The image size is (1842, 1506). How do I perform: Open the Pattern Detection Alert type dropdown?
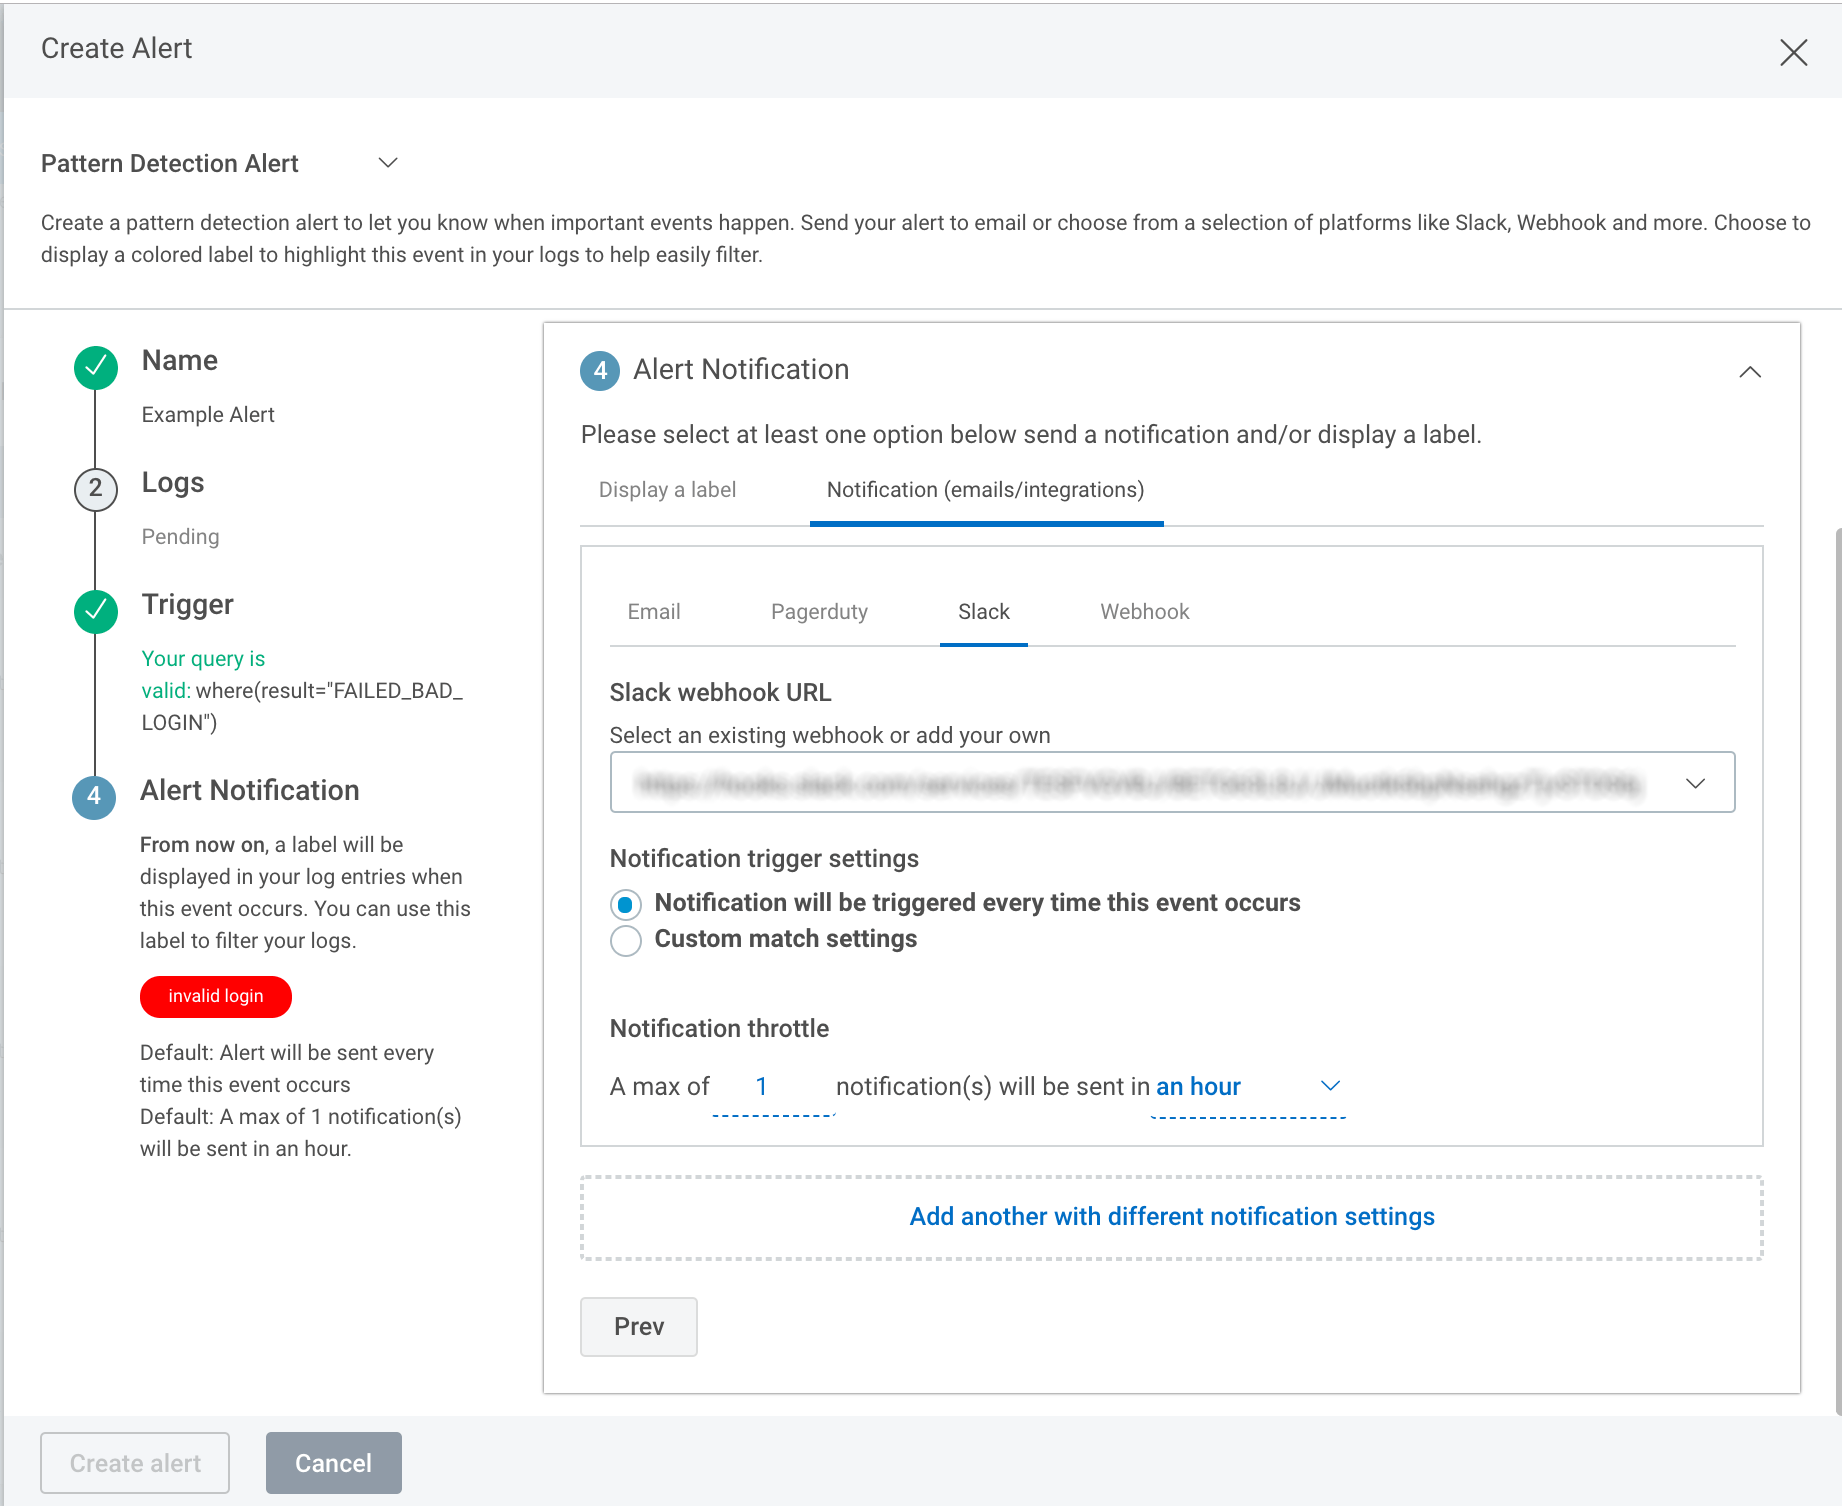pos(388,163)
